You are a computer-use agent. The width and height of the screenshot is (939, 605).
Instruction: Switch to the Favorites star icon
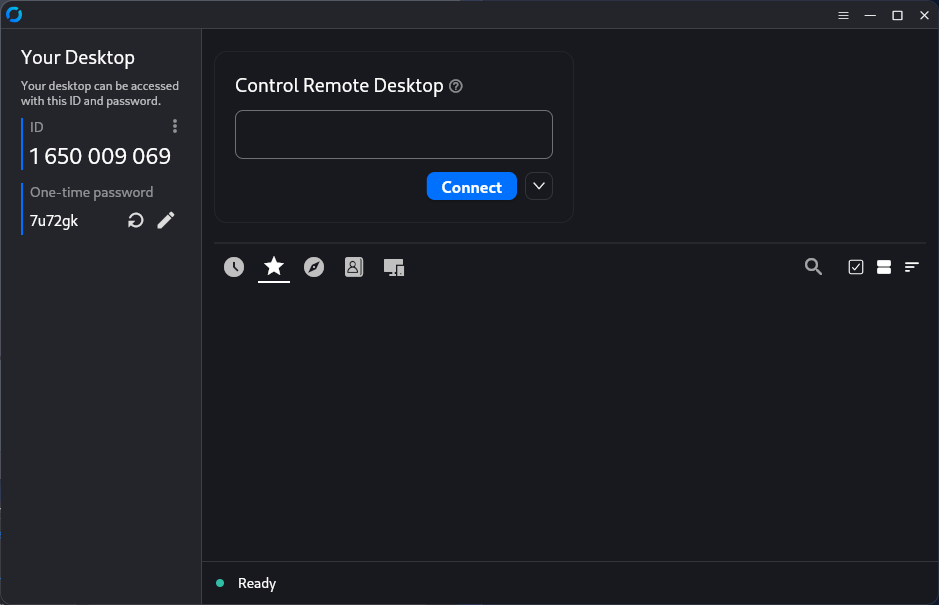click(273, 267)
